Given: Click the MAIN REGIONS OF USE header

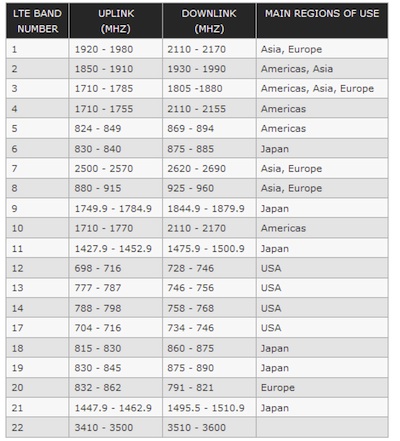Looking at the screenshot, I should click(x=322, y=21).
